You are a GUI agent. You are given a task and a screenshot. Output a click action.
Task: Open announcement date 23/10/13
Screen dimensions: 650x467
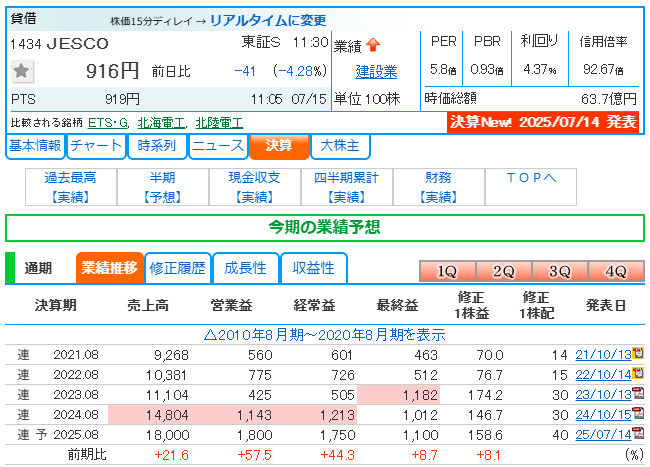pos(603,395)
